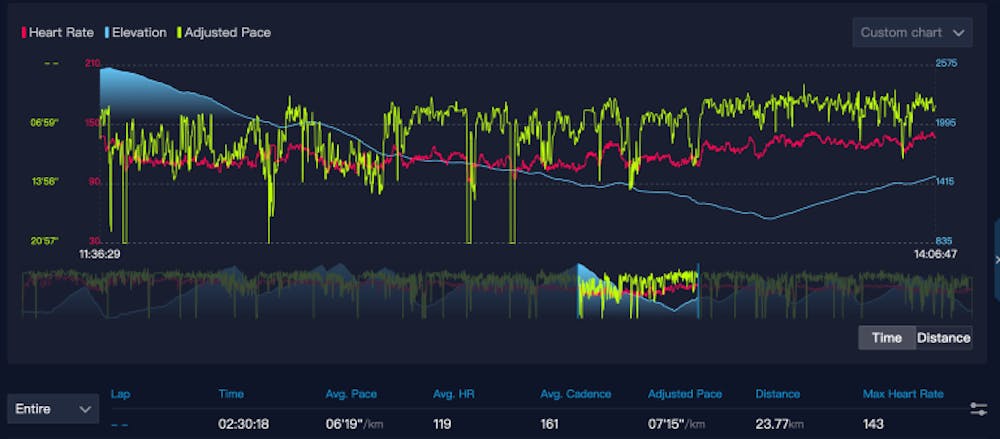
Task: Click the Distance column header in stats row
Action: 777,394
